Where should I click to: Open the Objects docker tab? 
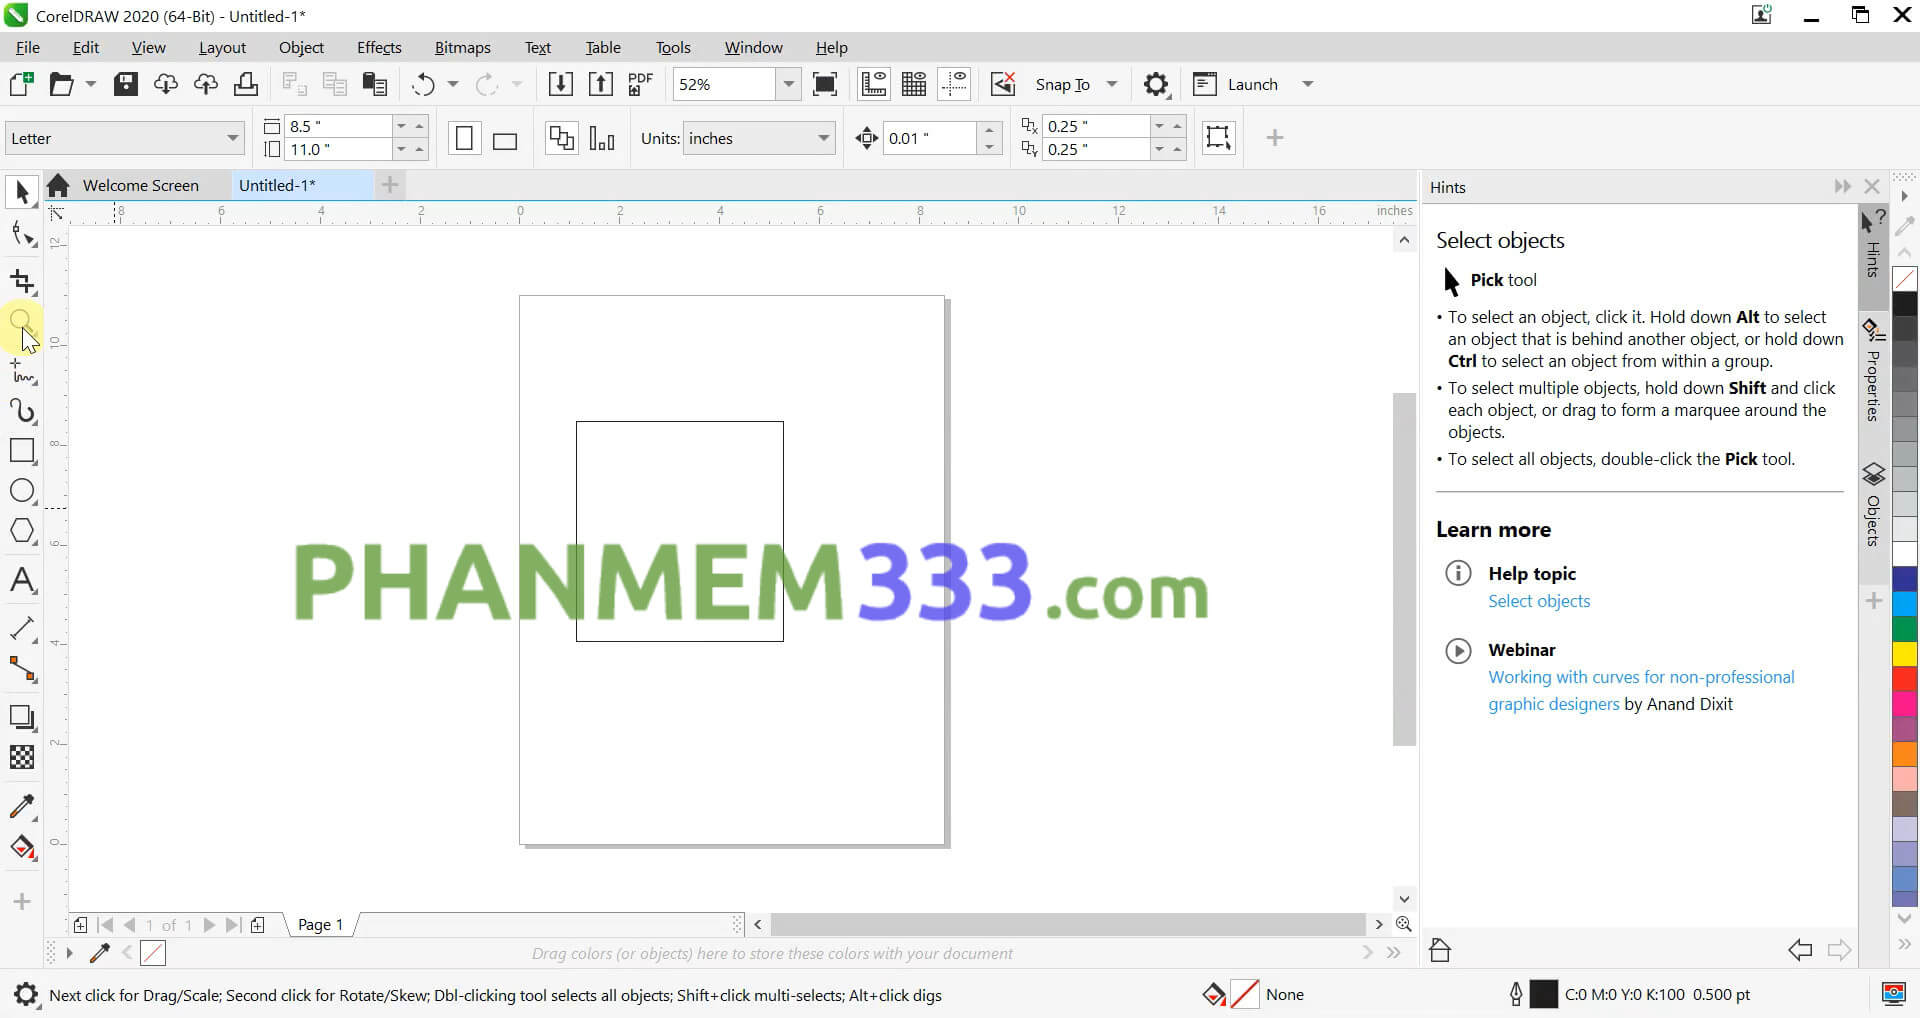(1873, 505)
